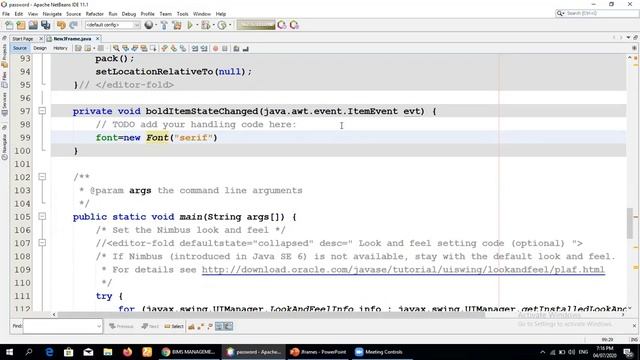This screenshot has height=360, width=640.
Task: Open the Profile Project dropdown arrow
Action: (230, 25)
